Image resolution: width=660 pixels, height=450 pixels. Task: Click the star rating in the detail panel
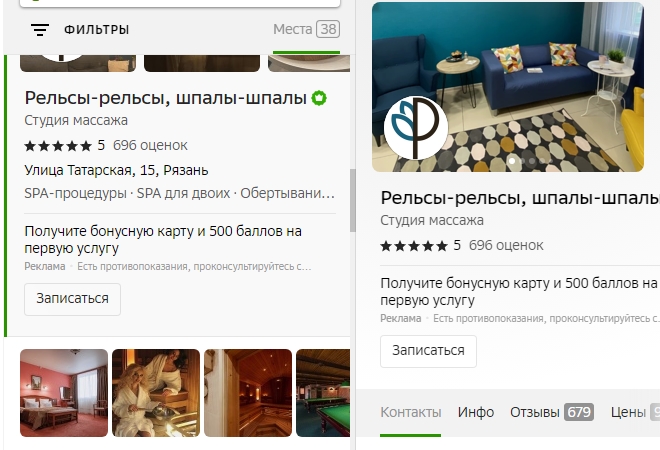(414, 246)
